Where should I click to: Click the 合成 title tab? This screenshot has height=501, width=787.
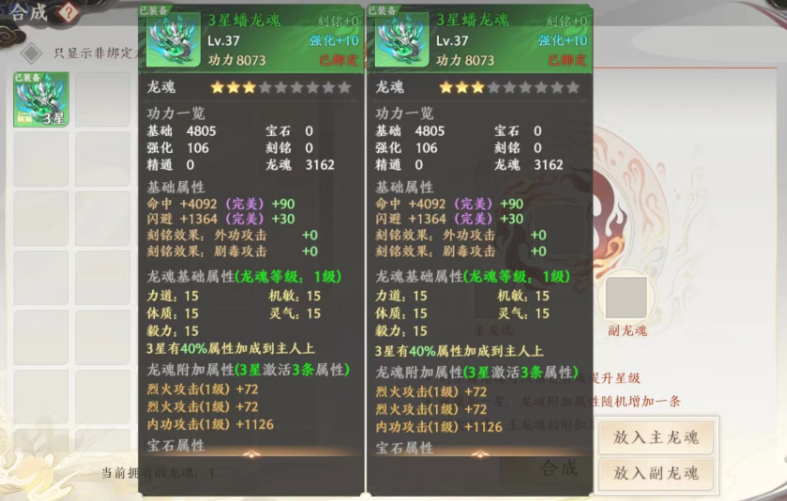coord(29,12)
